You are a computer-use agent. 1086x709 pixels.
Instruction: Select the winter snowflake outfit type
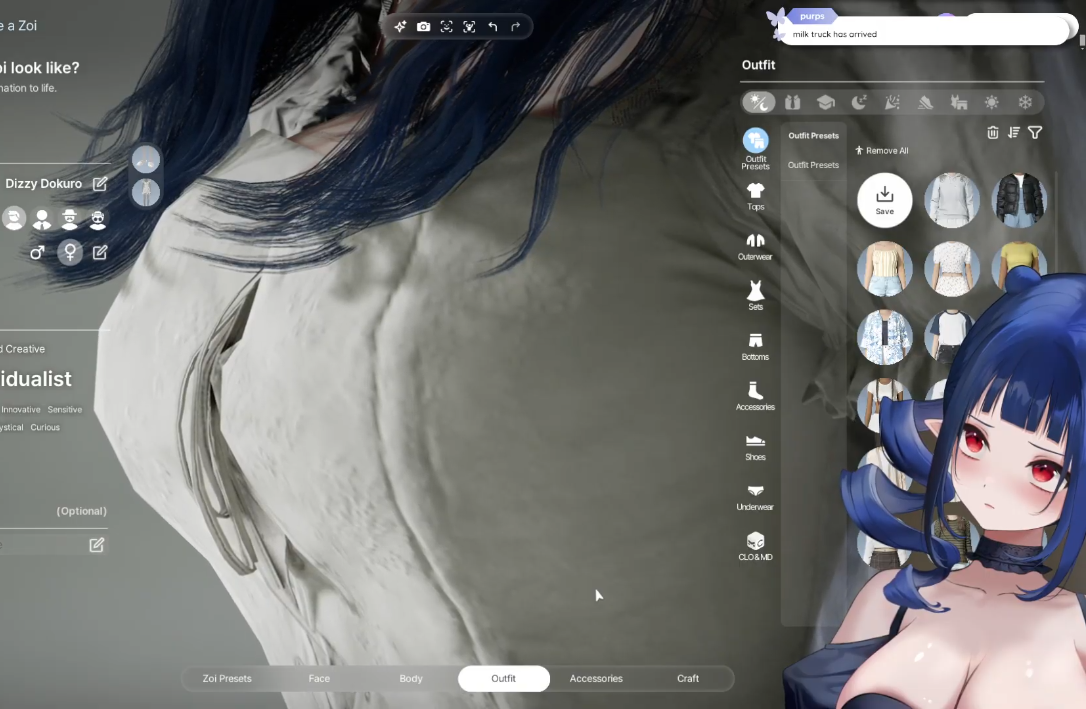(x=1025, y=102)
